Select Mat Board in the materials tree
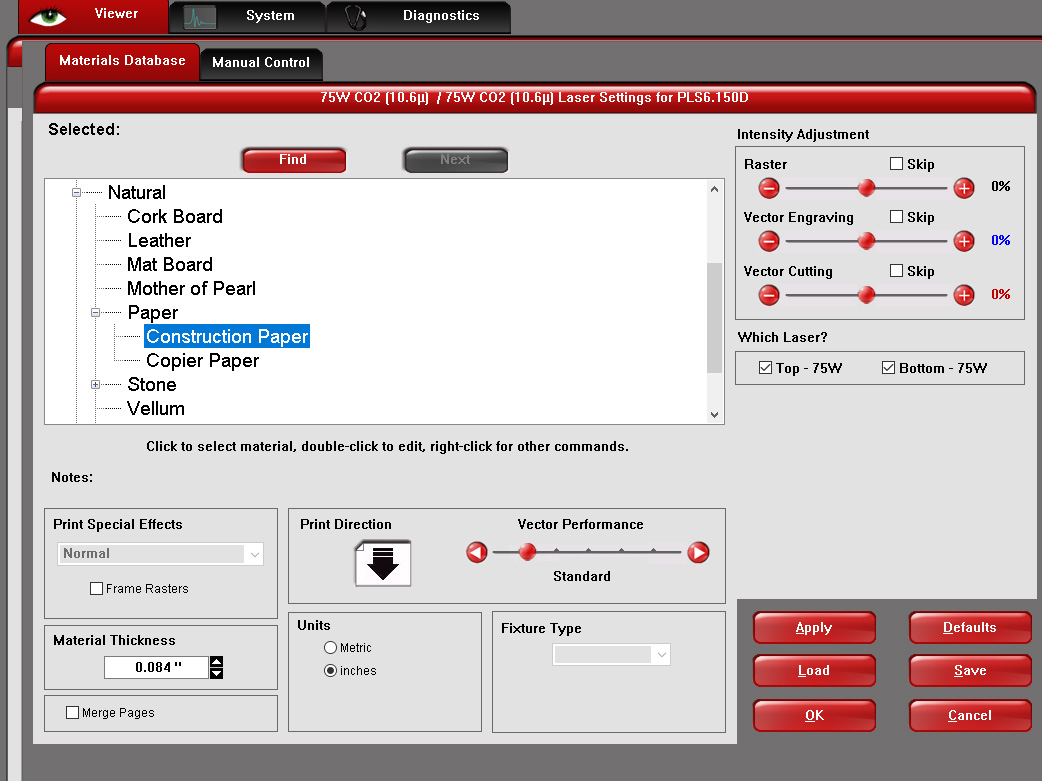Viewport: 1042px width, 781px height. tap(170, 265)
